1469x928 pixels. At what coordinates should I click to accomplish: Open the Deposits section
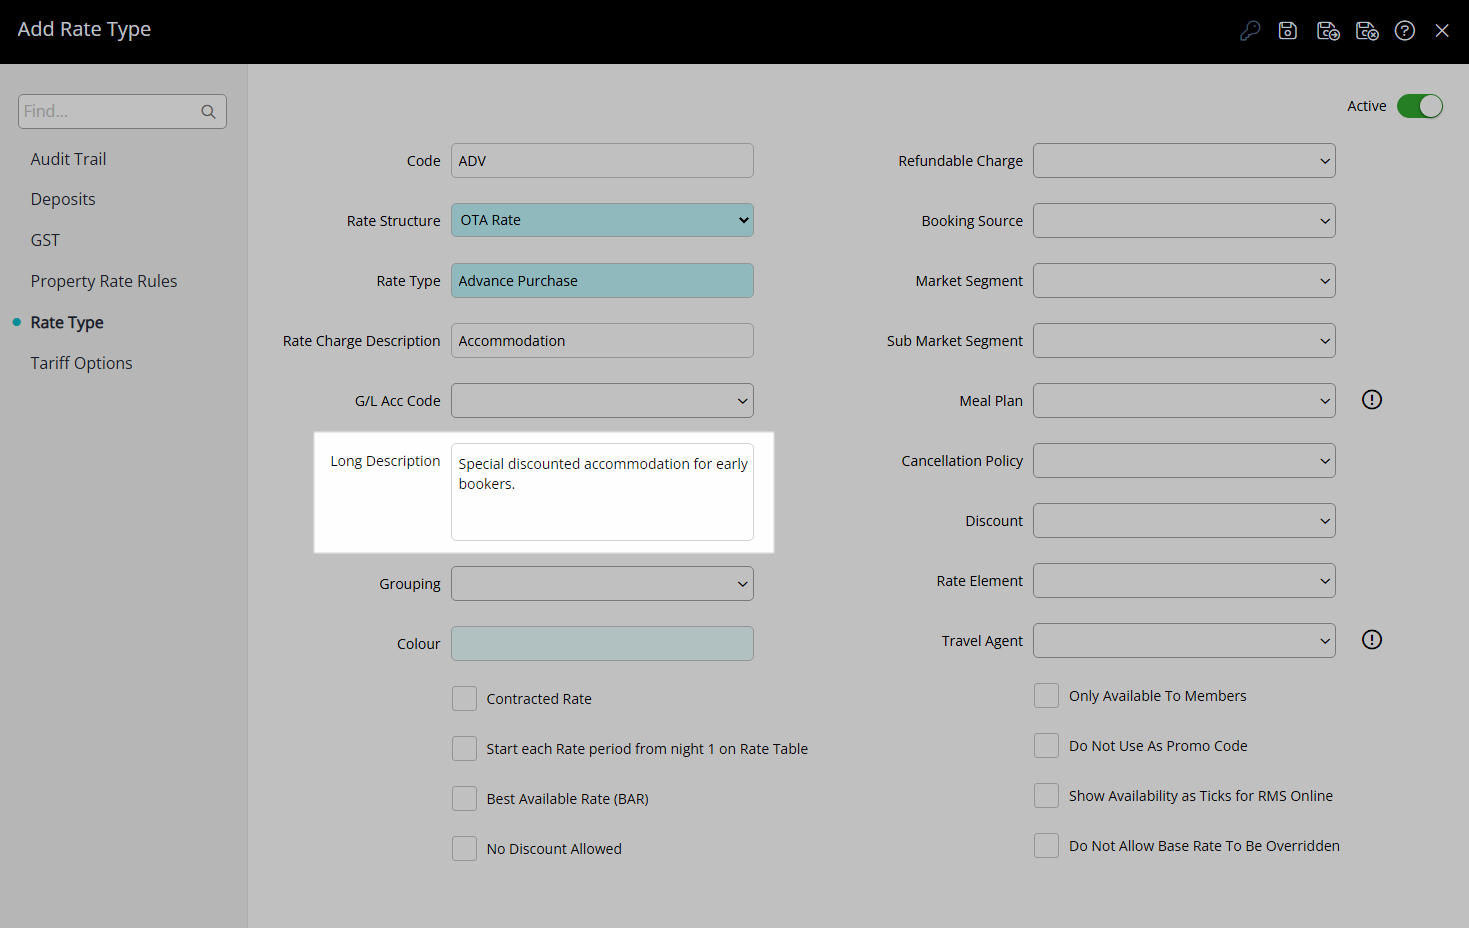63,199
